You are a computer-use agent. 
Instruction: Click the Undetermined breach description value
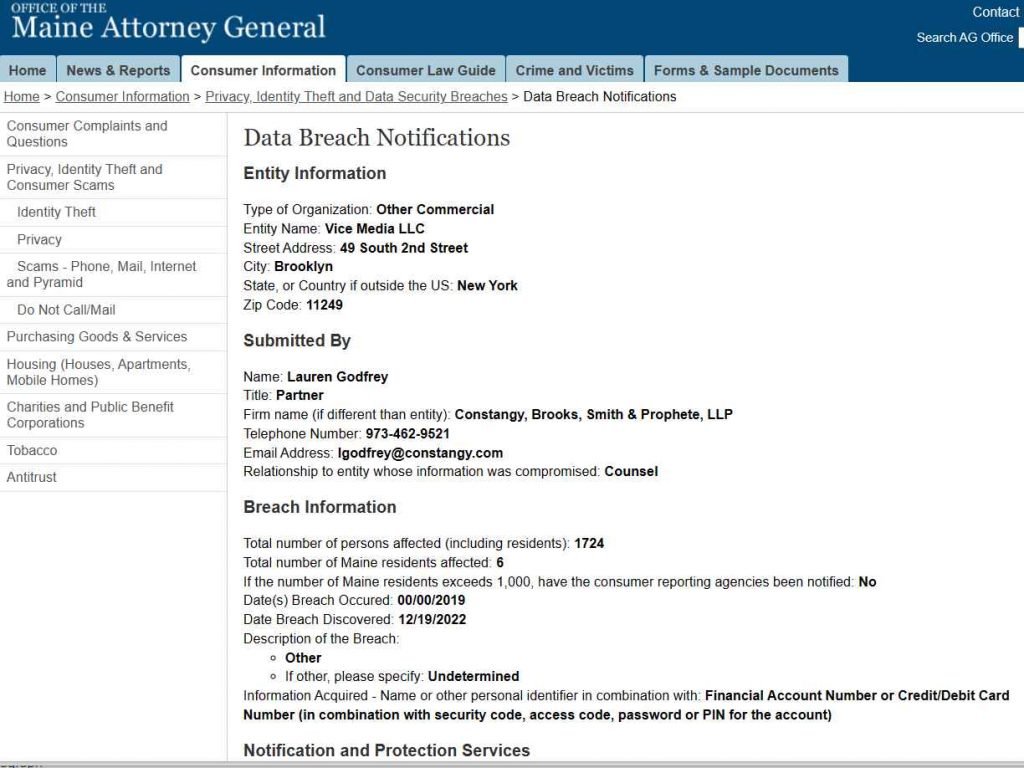(x=473, y=677)
